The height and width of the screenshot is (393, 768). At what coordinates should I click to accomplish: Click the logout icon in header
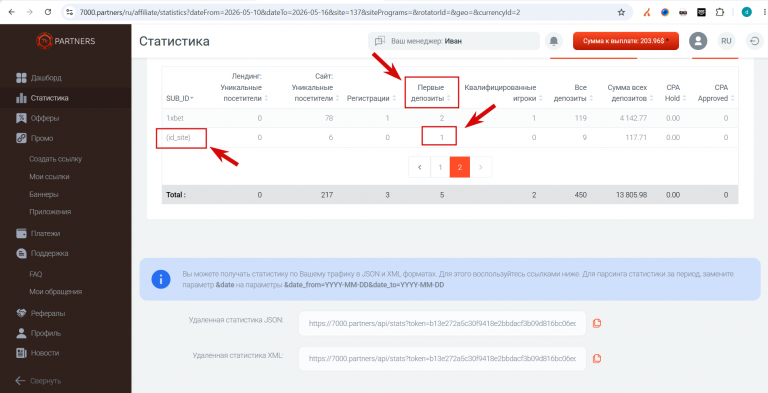[754, 41]
